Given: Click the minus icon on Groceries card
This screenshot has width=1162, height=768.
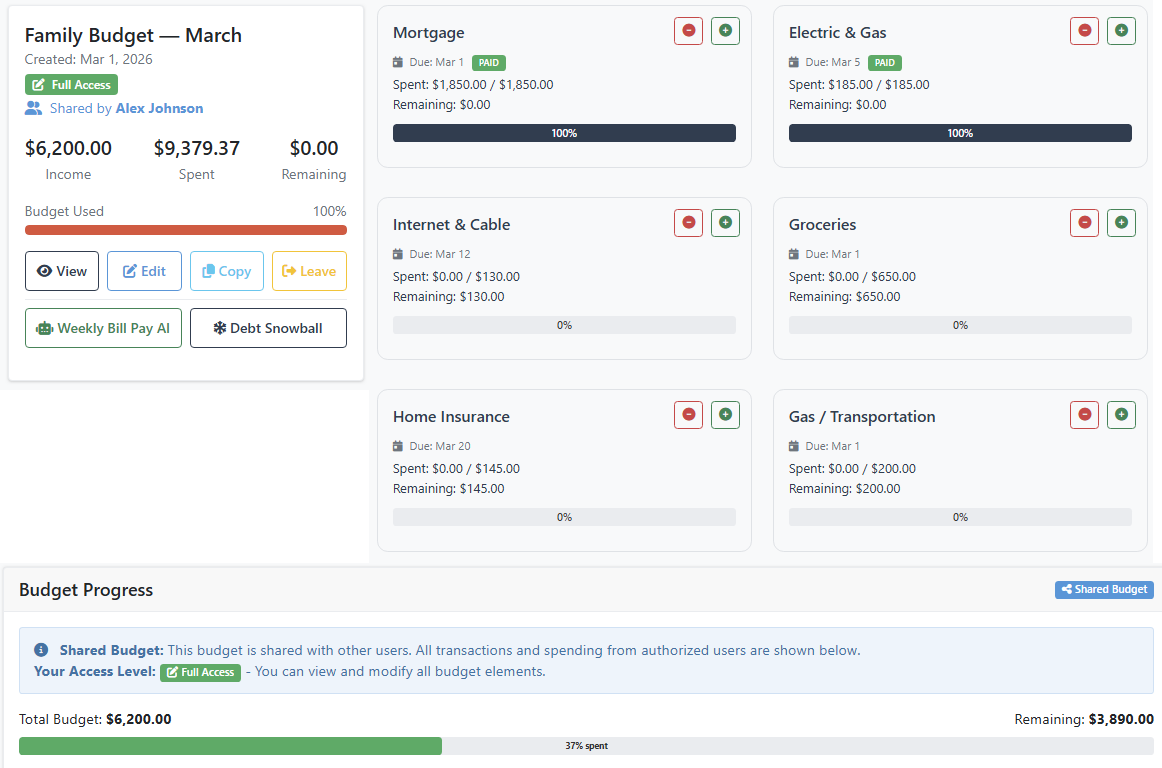Looking at the screenshot, I should (1084, 223).
